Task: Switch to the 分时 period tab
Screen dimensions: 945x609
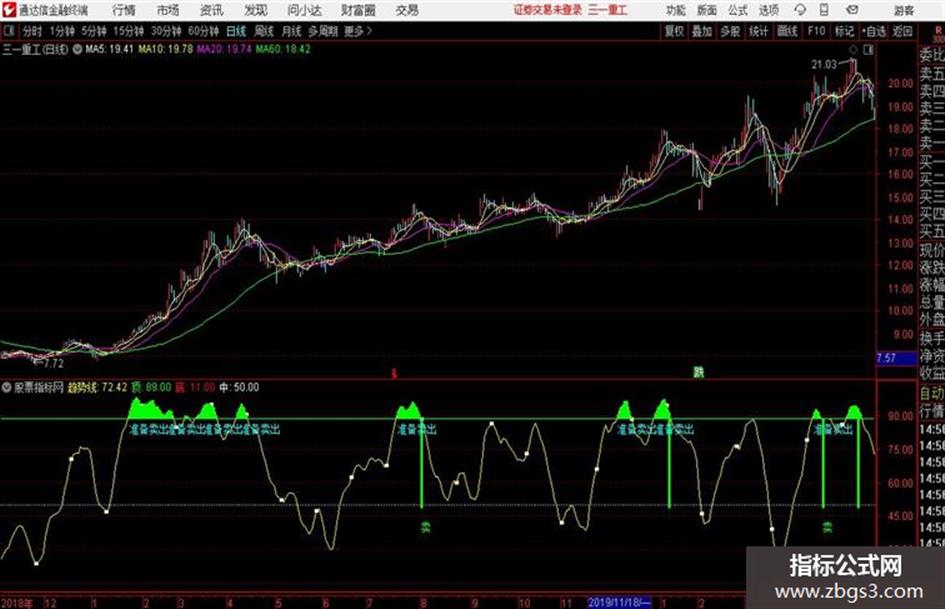Action: 32,31
